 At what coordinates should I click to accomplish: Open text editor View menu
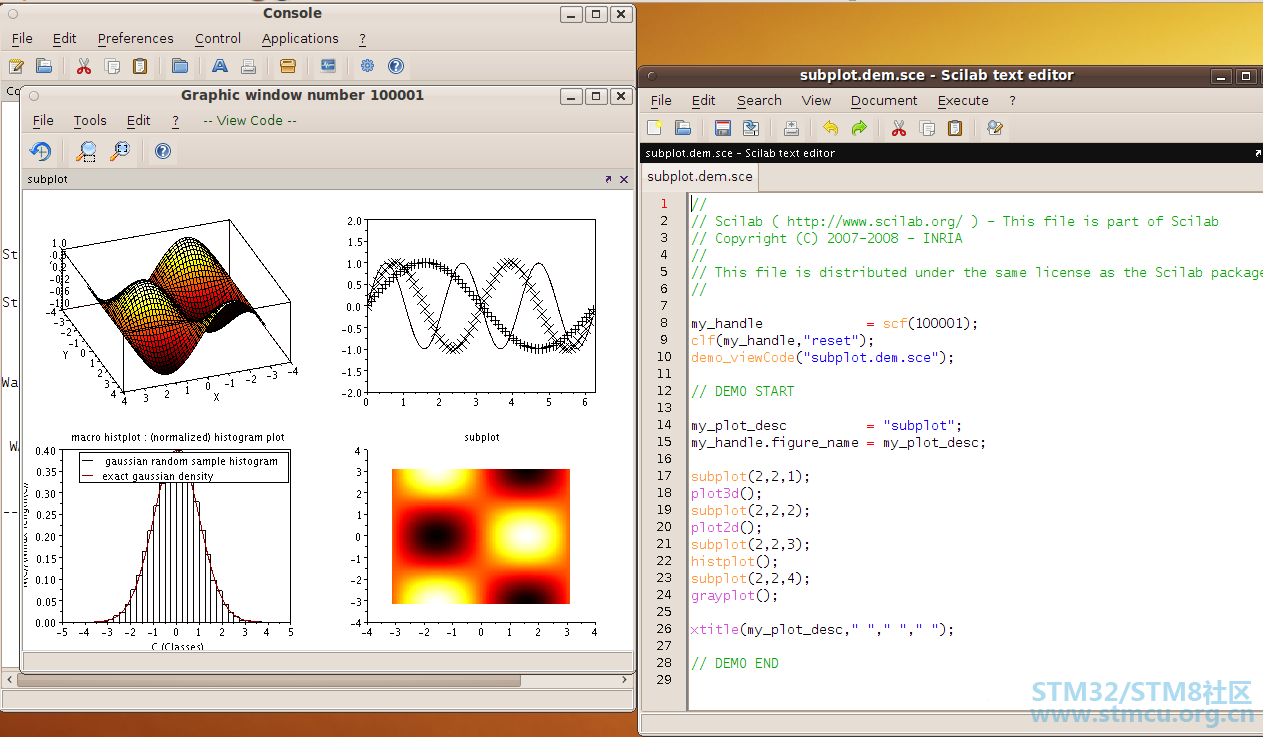point(816,100)
